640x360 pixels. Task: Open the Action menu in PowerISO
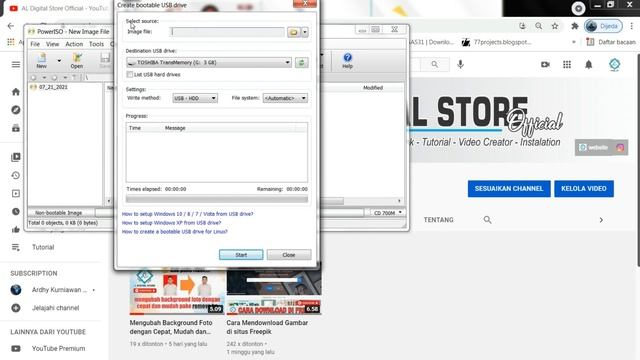74,44
